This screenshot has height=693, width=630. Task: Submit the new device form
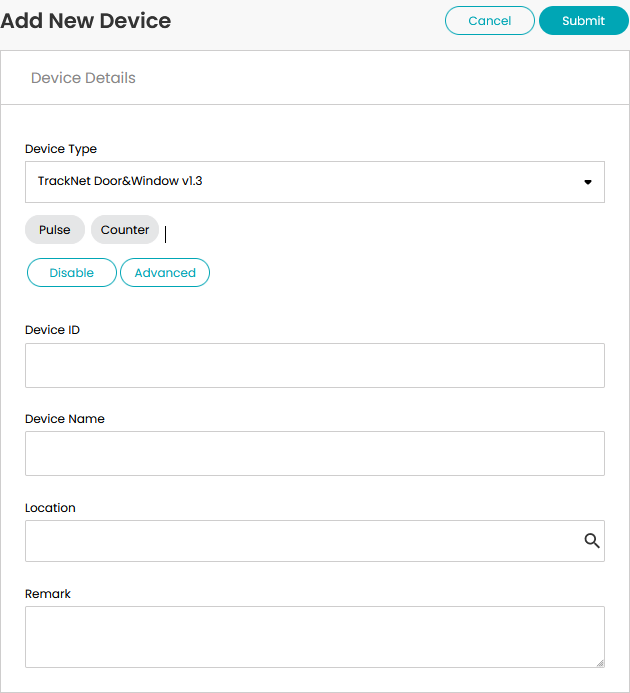pos(584,21)
